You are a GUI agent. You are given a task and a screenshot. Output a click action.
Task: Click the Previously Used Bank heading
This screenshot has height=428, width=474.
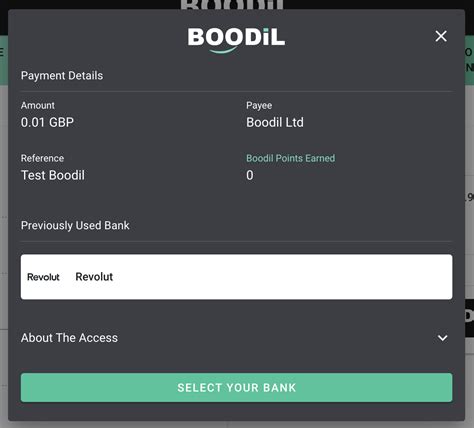pyautogui.click(x=75, y=226)
